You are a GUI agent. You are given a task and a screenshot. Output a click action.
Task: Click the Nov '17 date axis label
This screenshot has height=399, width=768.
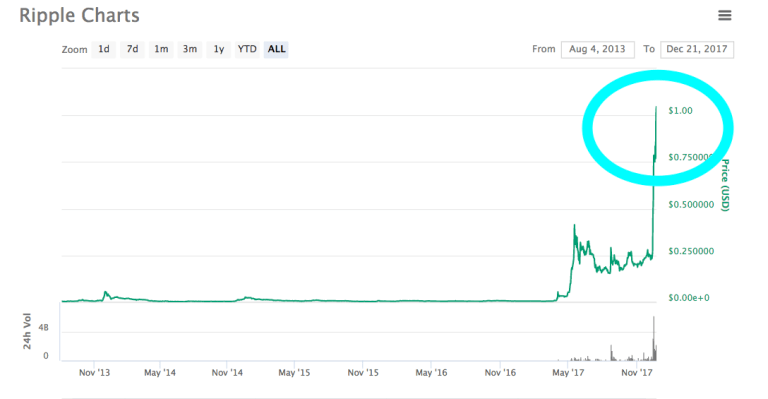click(637, 373)
